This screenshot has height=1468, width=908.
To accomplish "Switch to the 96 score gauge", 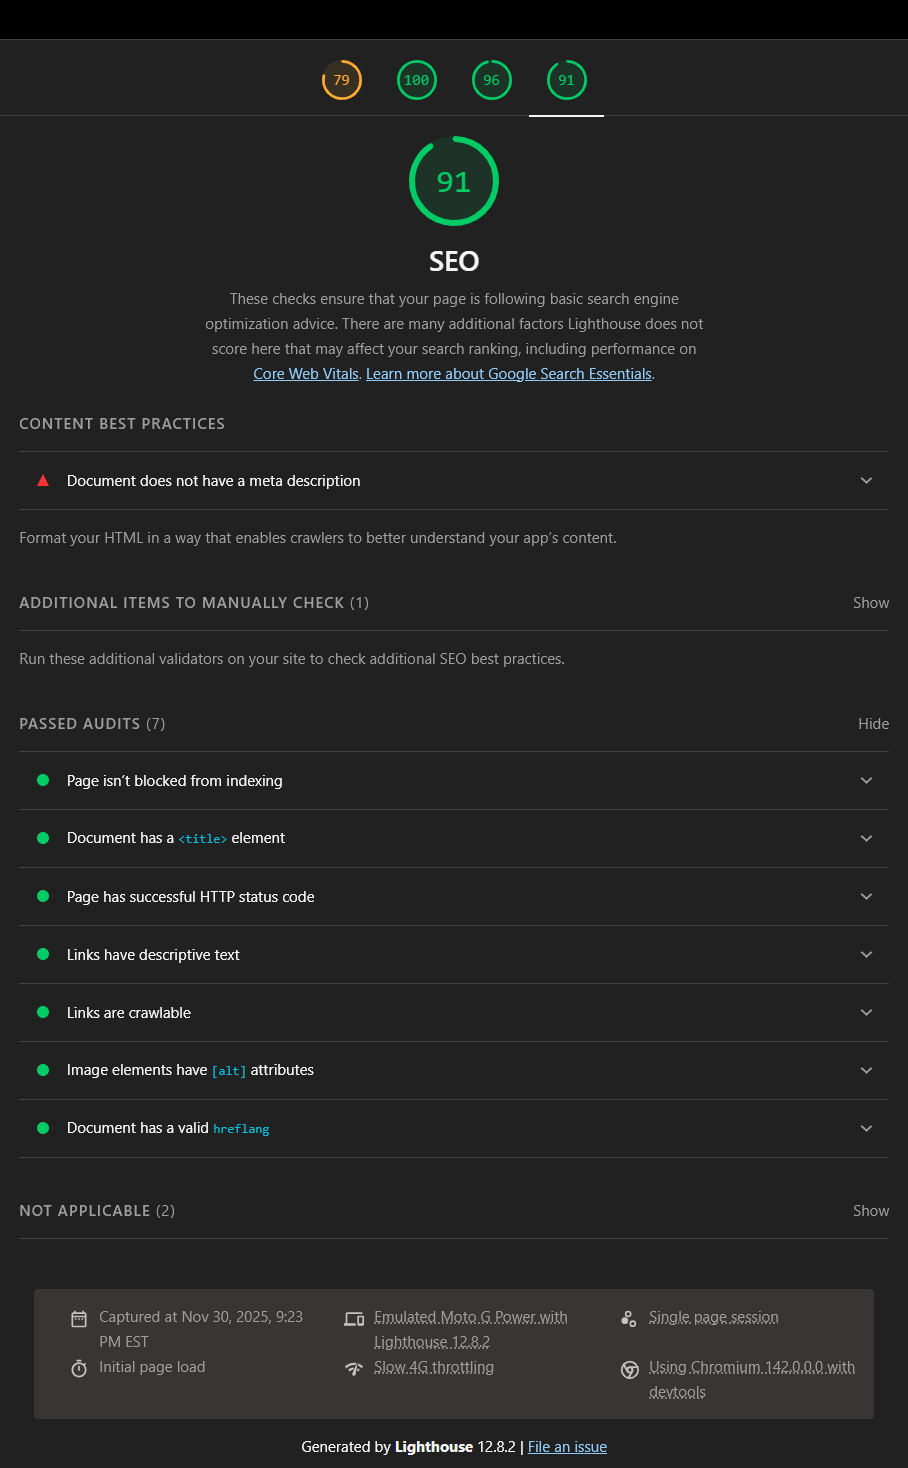I will point(492,80).
